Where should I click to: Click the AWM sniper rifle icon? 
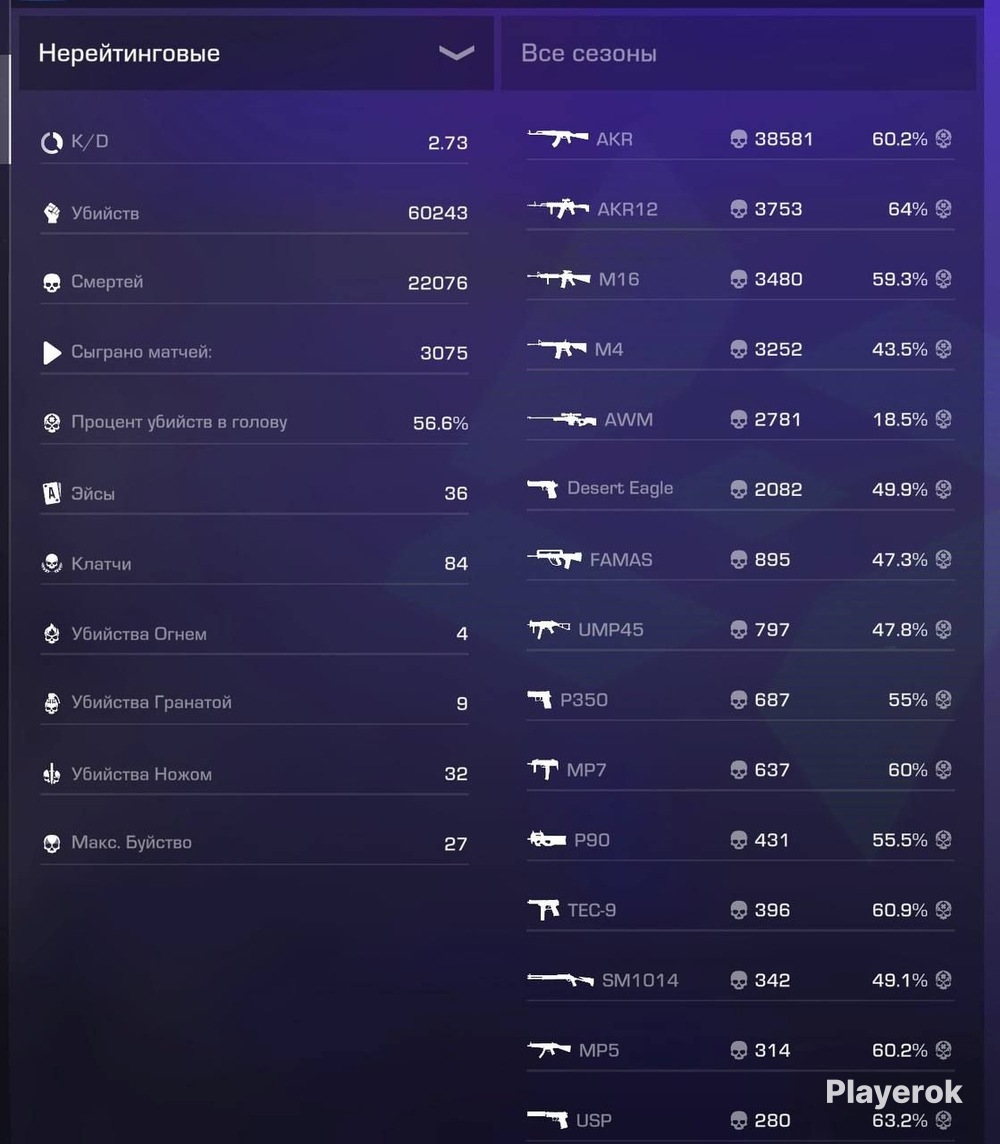point(562,419)
